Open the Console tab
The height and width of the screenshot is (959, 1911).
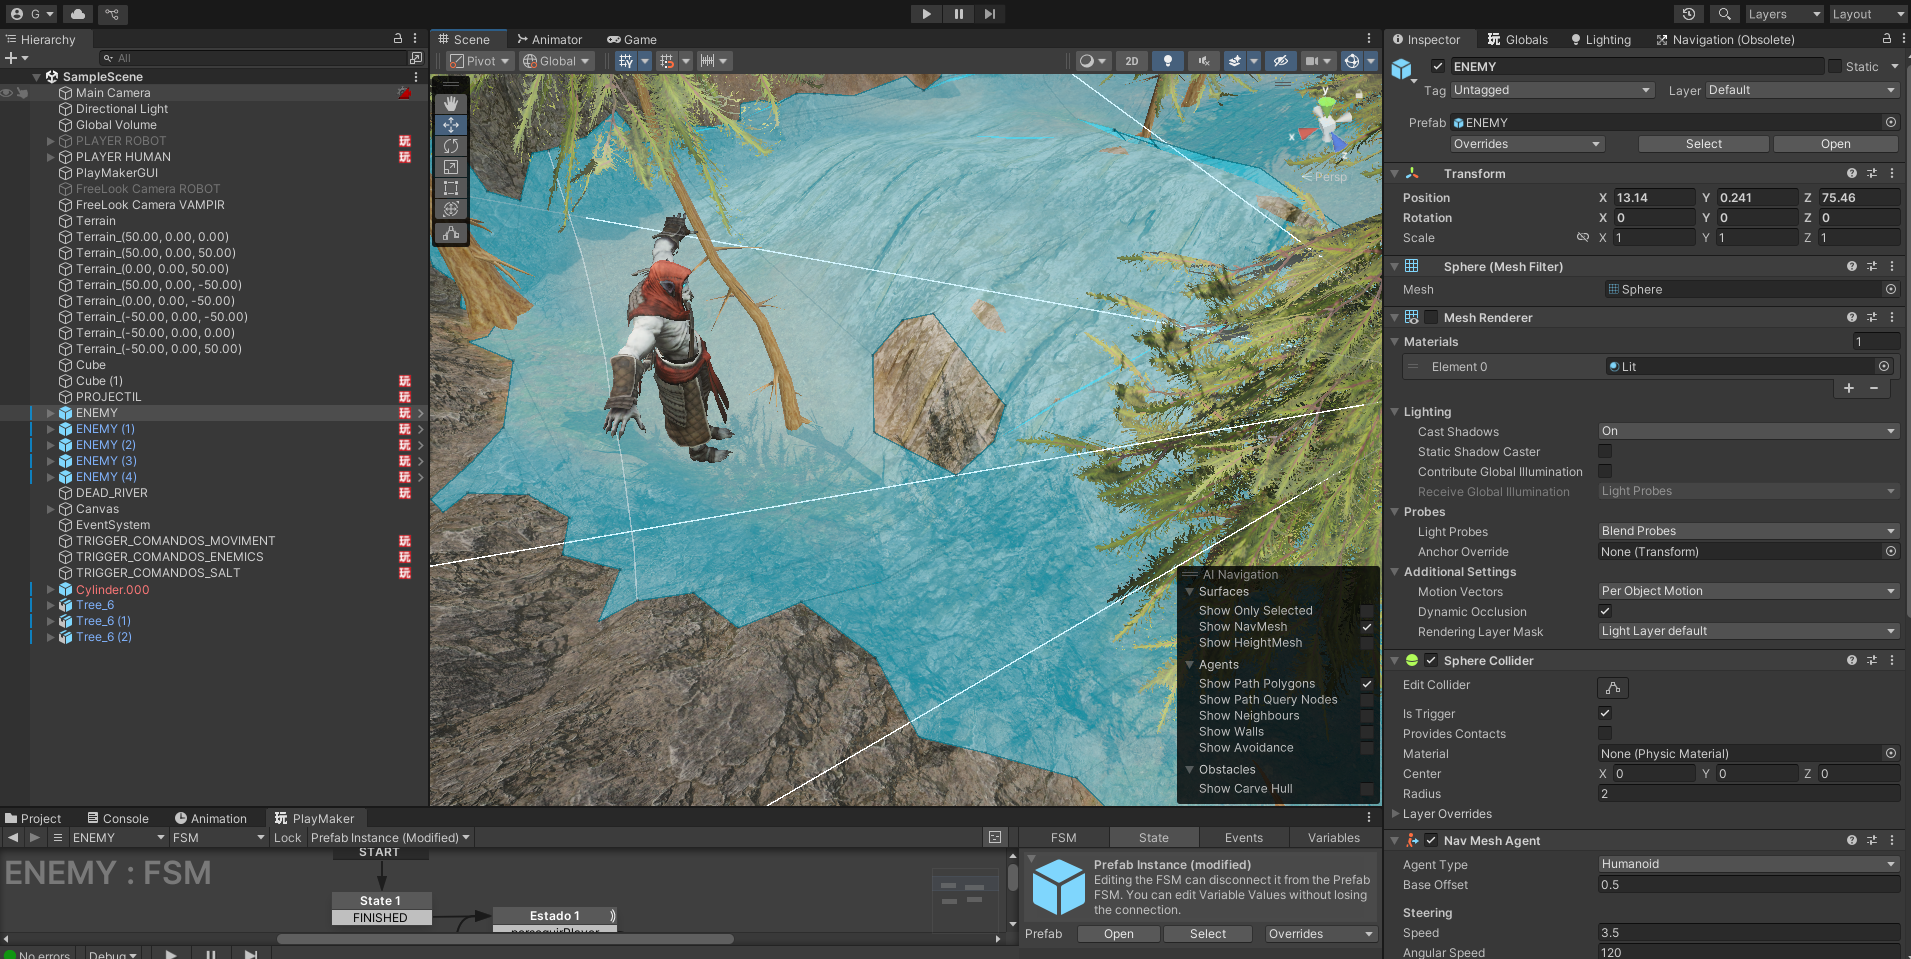117,818
